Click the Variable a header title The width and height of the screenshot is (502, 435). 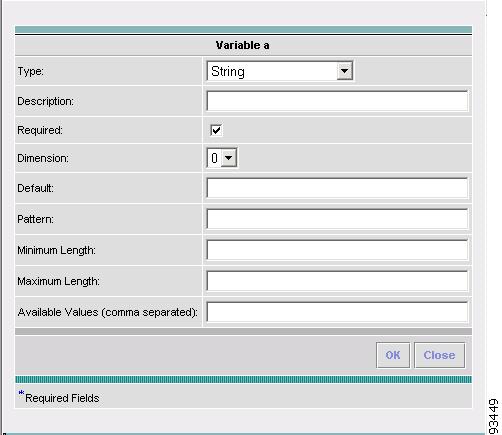[x=243, y=45]
